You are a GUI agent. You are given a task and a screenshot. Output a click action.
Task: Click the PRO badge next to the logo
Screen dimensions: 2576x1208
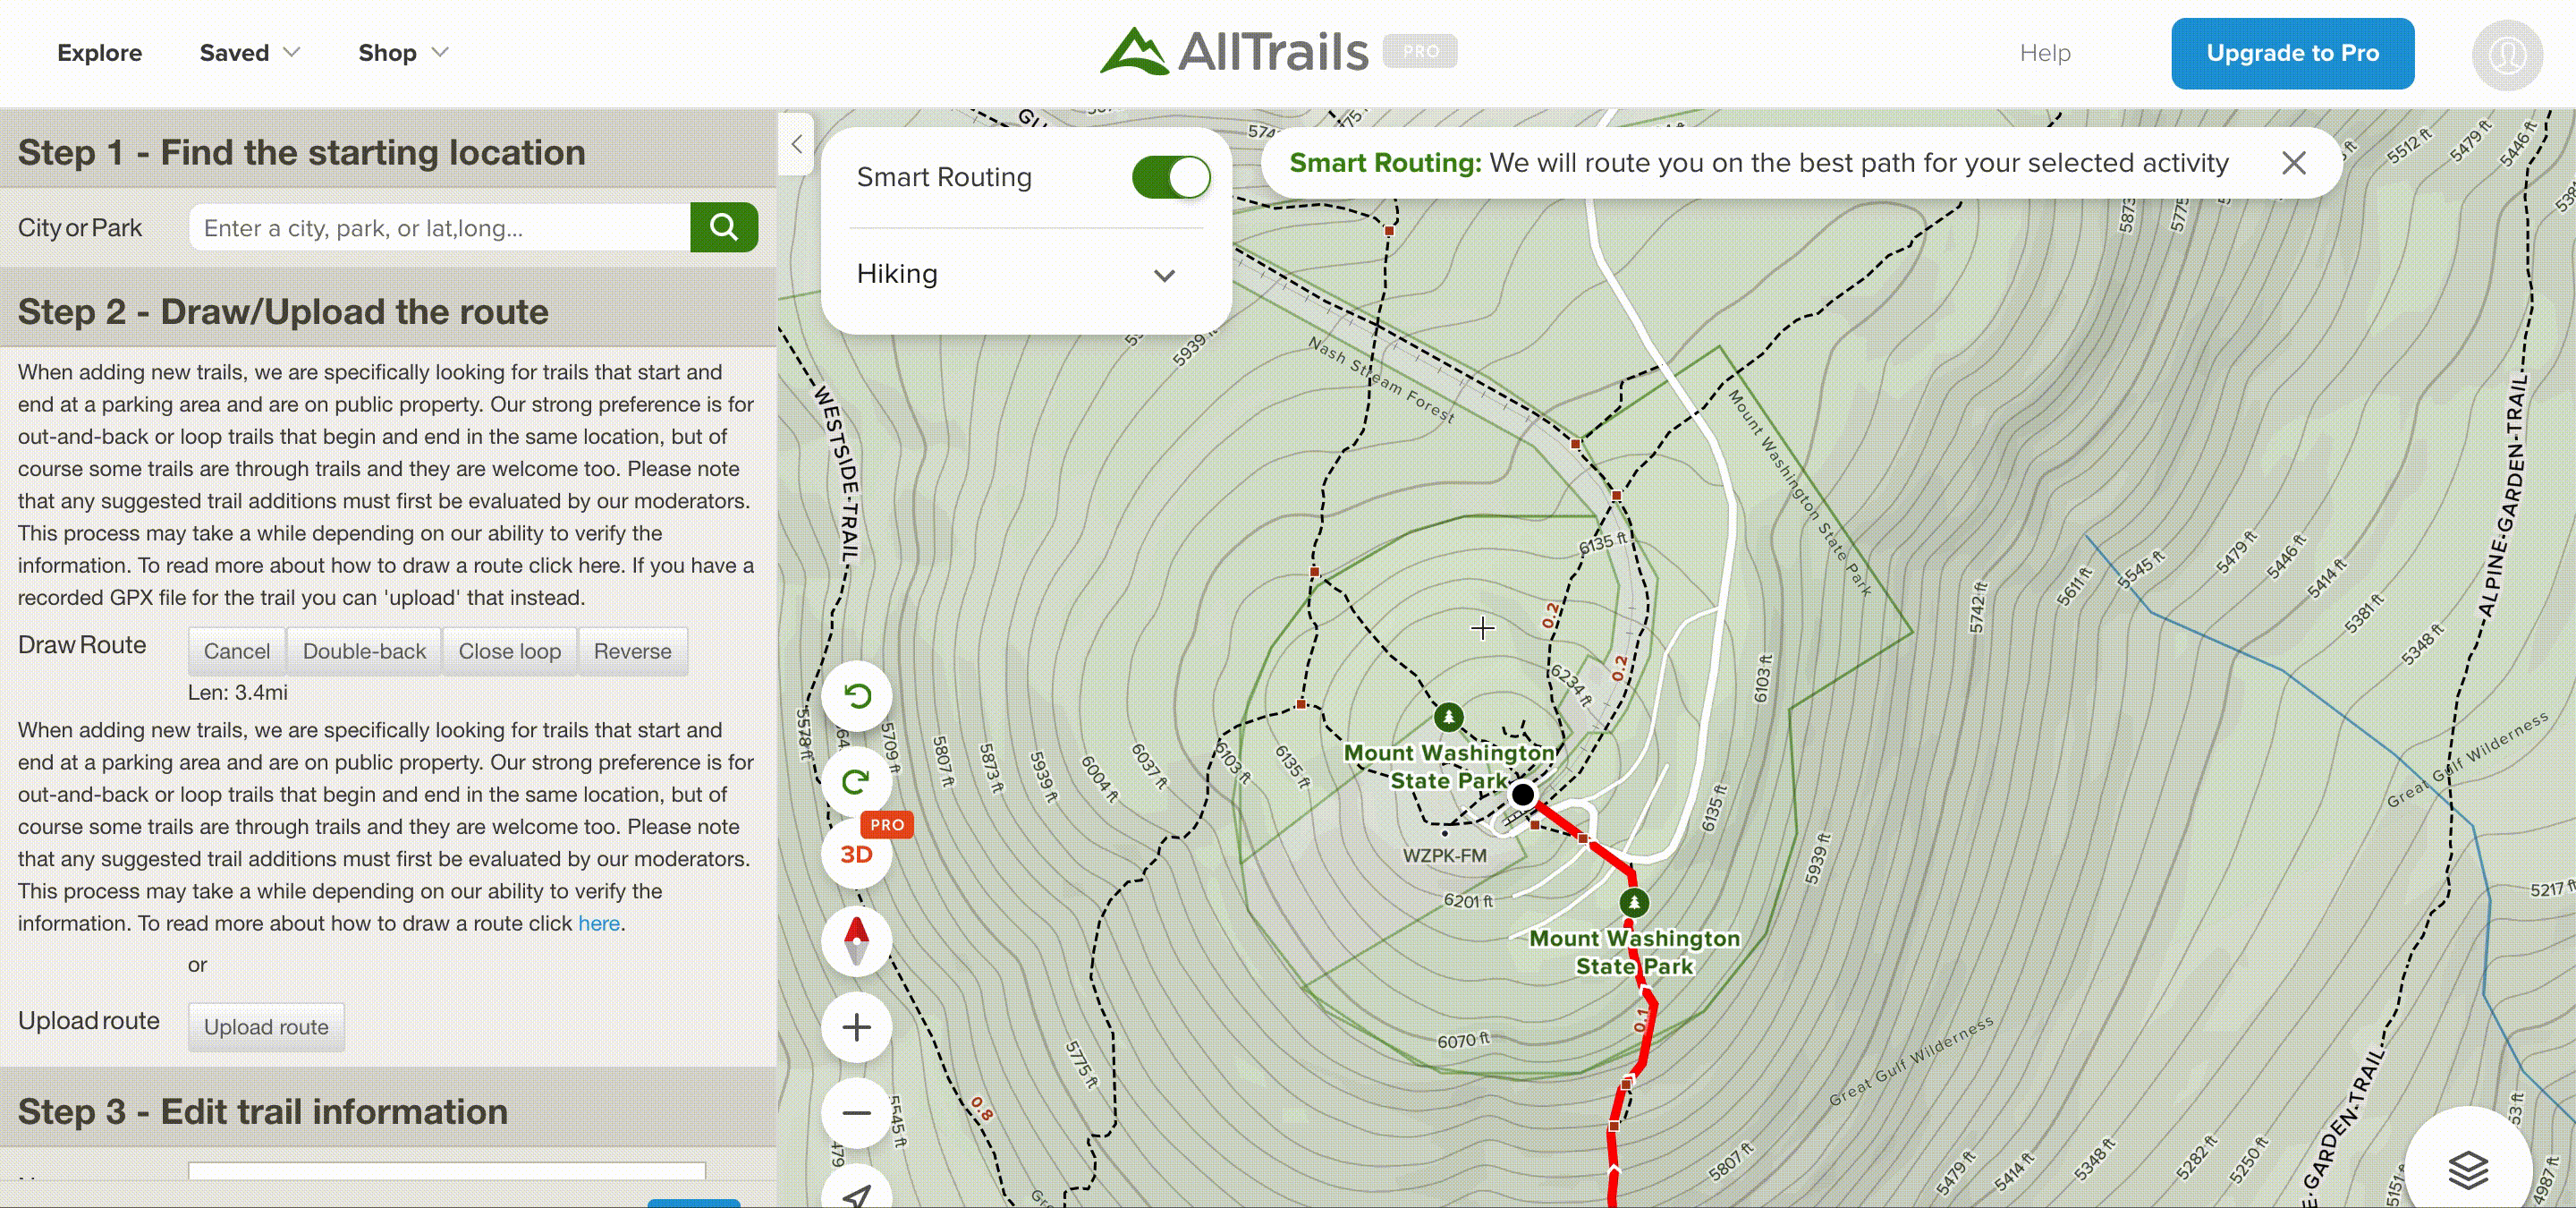pos(1420,51)
